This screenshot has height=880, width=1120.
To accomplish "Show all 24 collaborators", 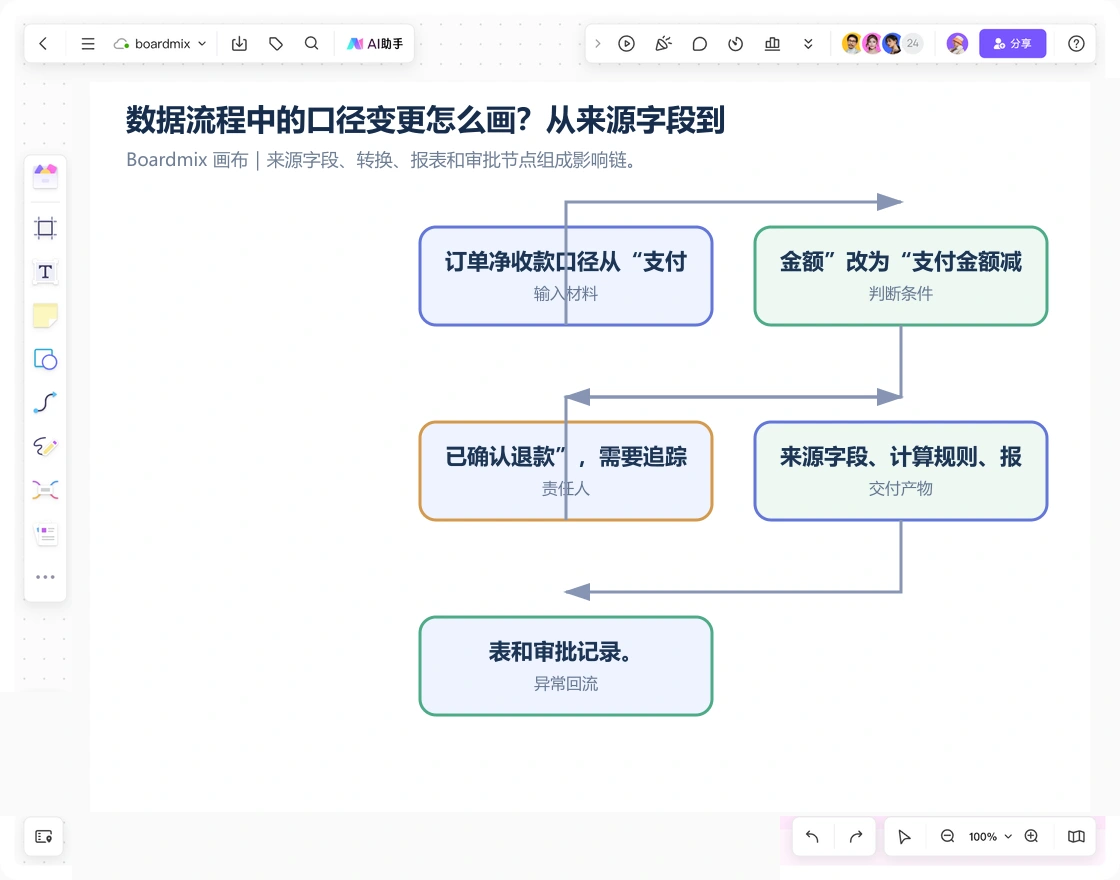I will [913, 44].
